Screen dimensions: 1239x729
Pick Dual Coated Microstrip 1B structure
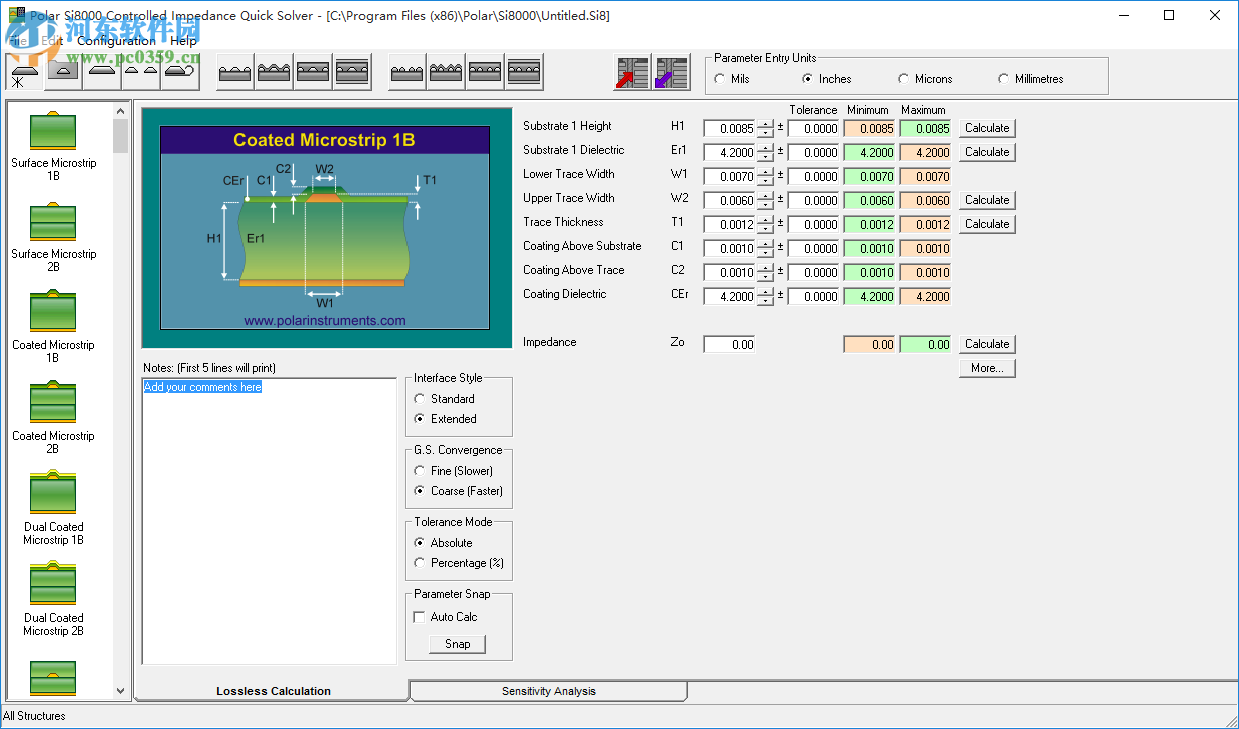(53, 495)
